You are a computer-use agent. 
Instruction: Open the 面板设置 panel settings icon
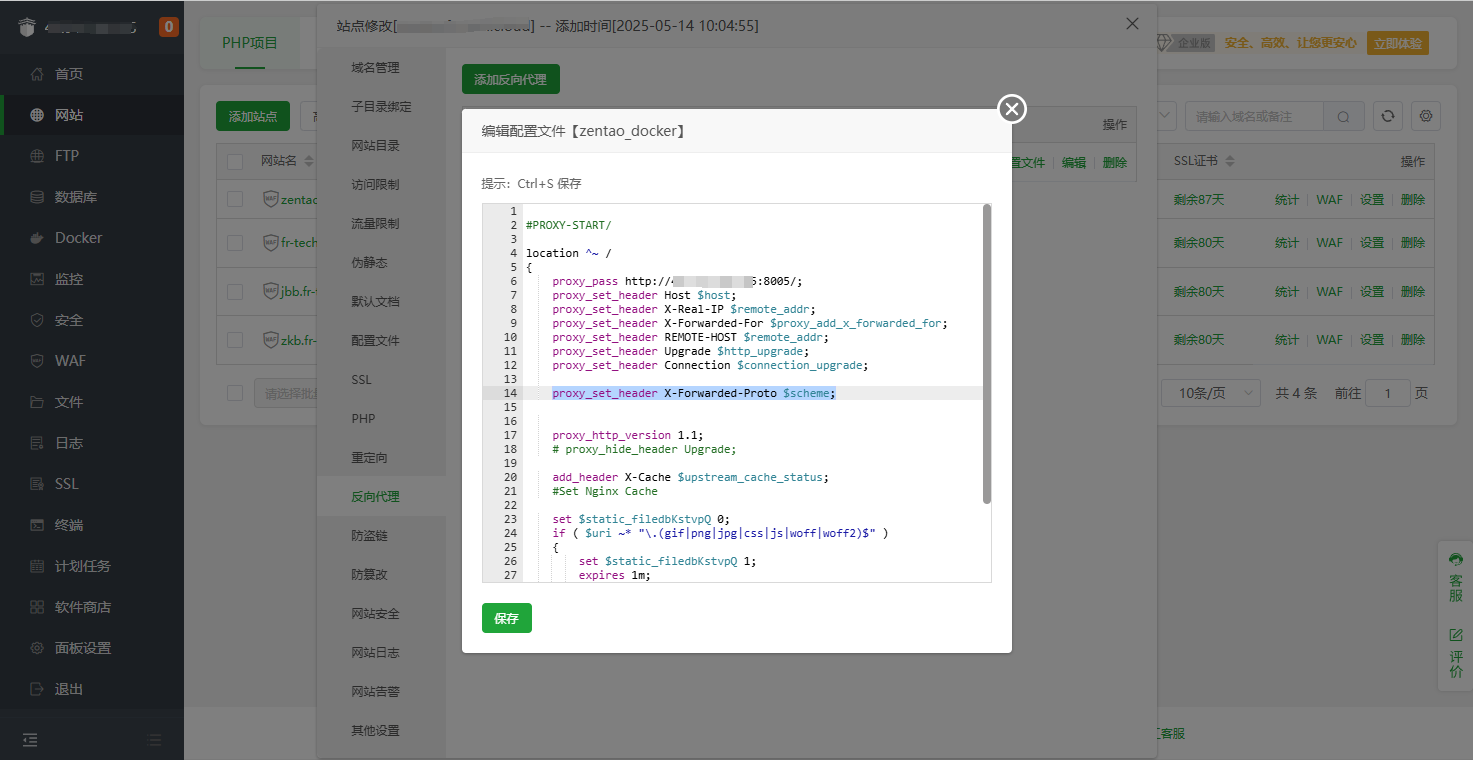(37, 648)
